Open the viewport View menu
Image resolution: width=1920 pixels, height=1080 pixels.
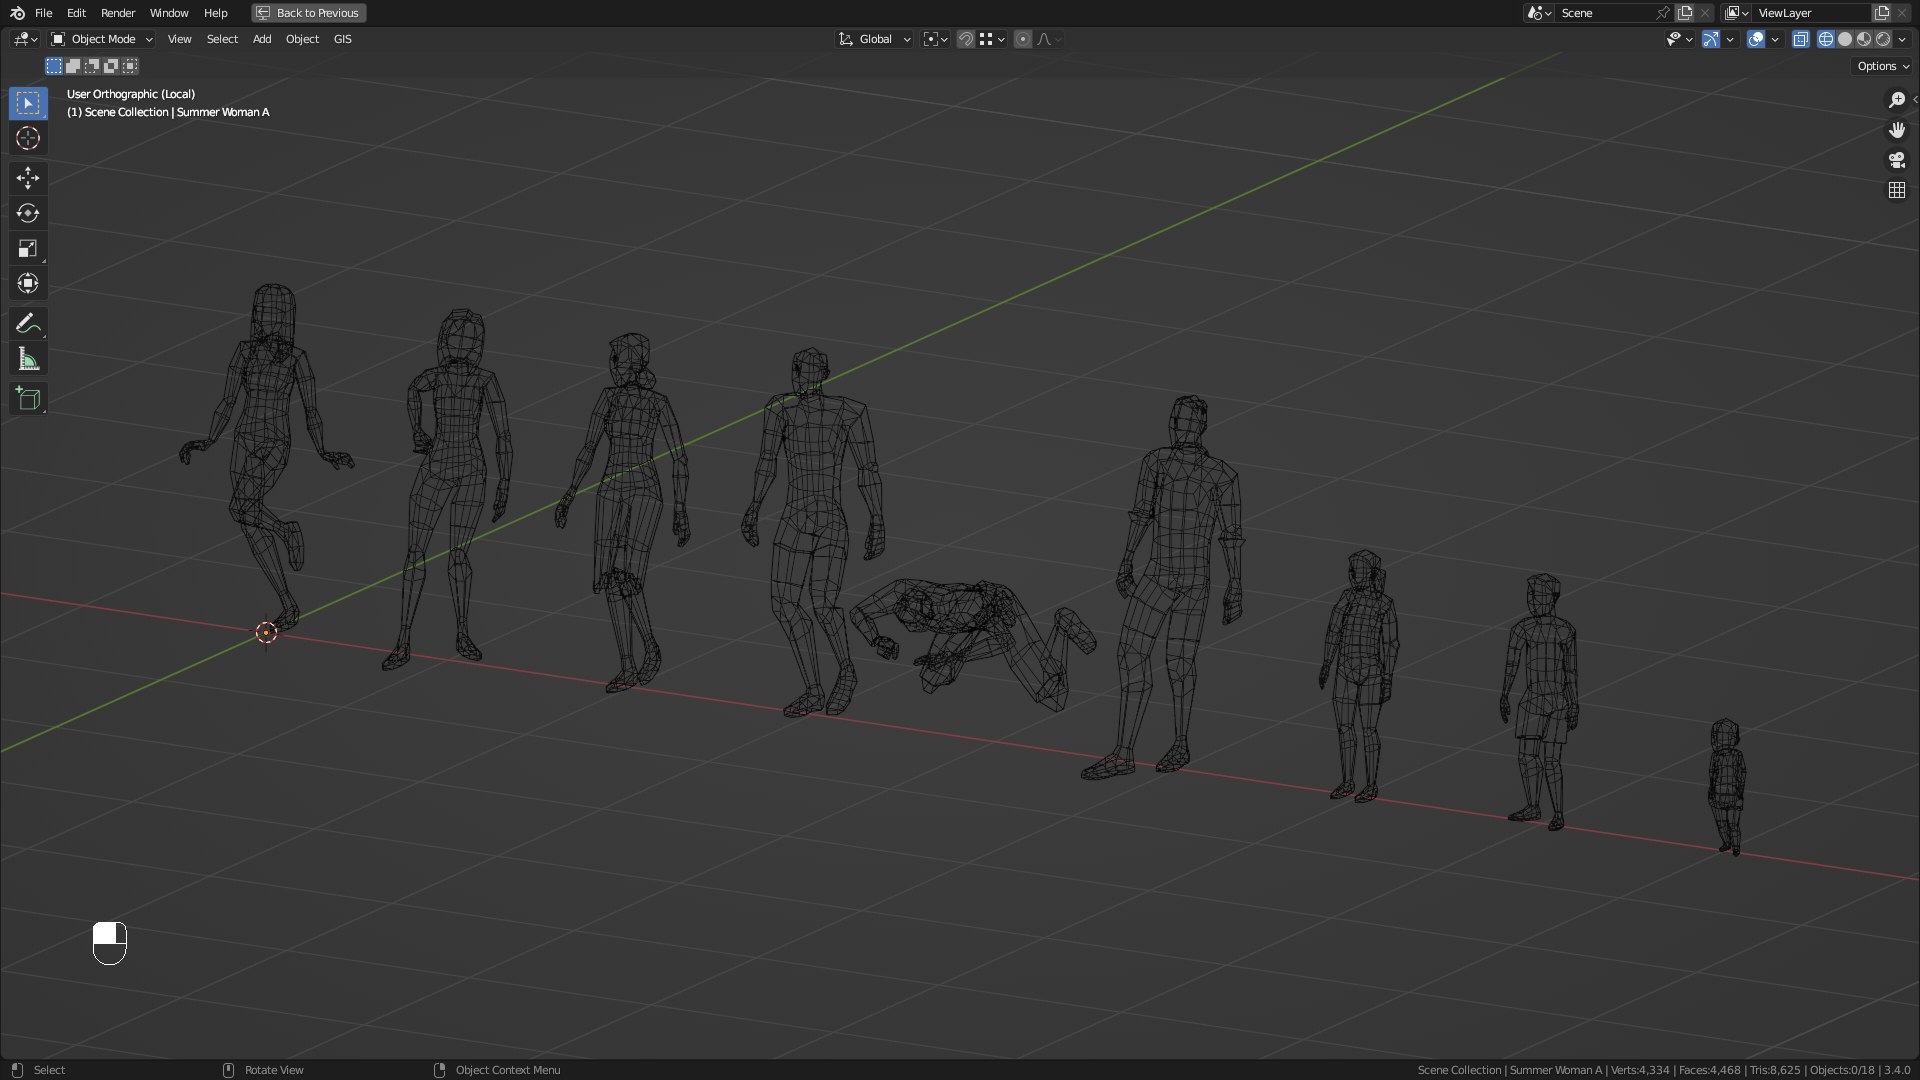(180, 39)
